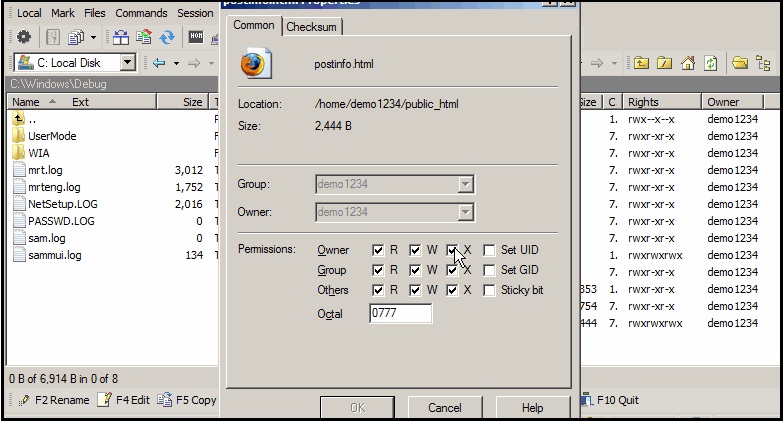Image resolution: width=783 pixels, height=421 pixels.
Task: Click remote panel forward arrow
Action: point(597,63)
